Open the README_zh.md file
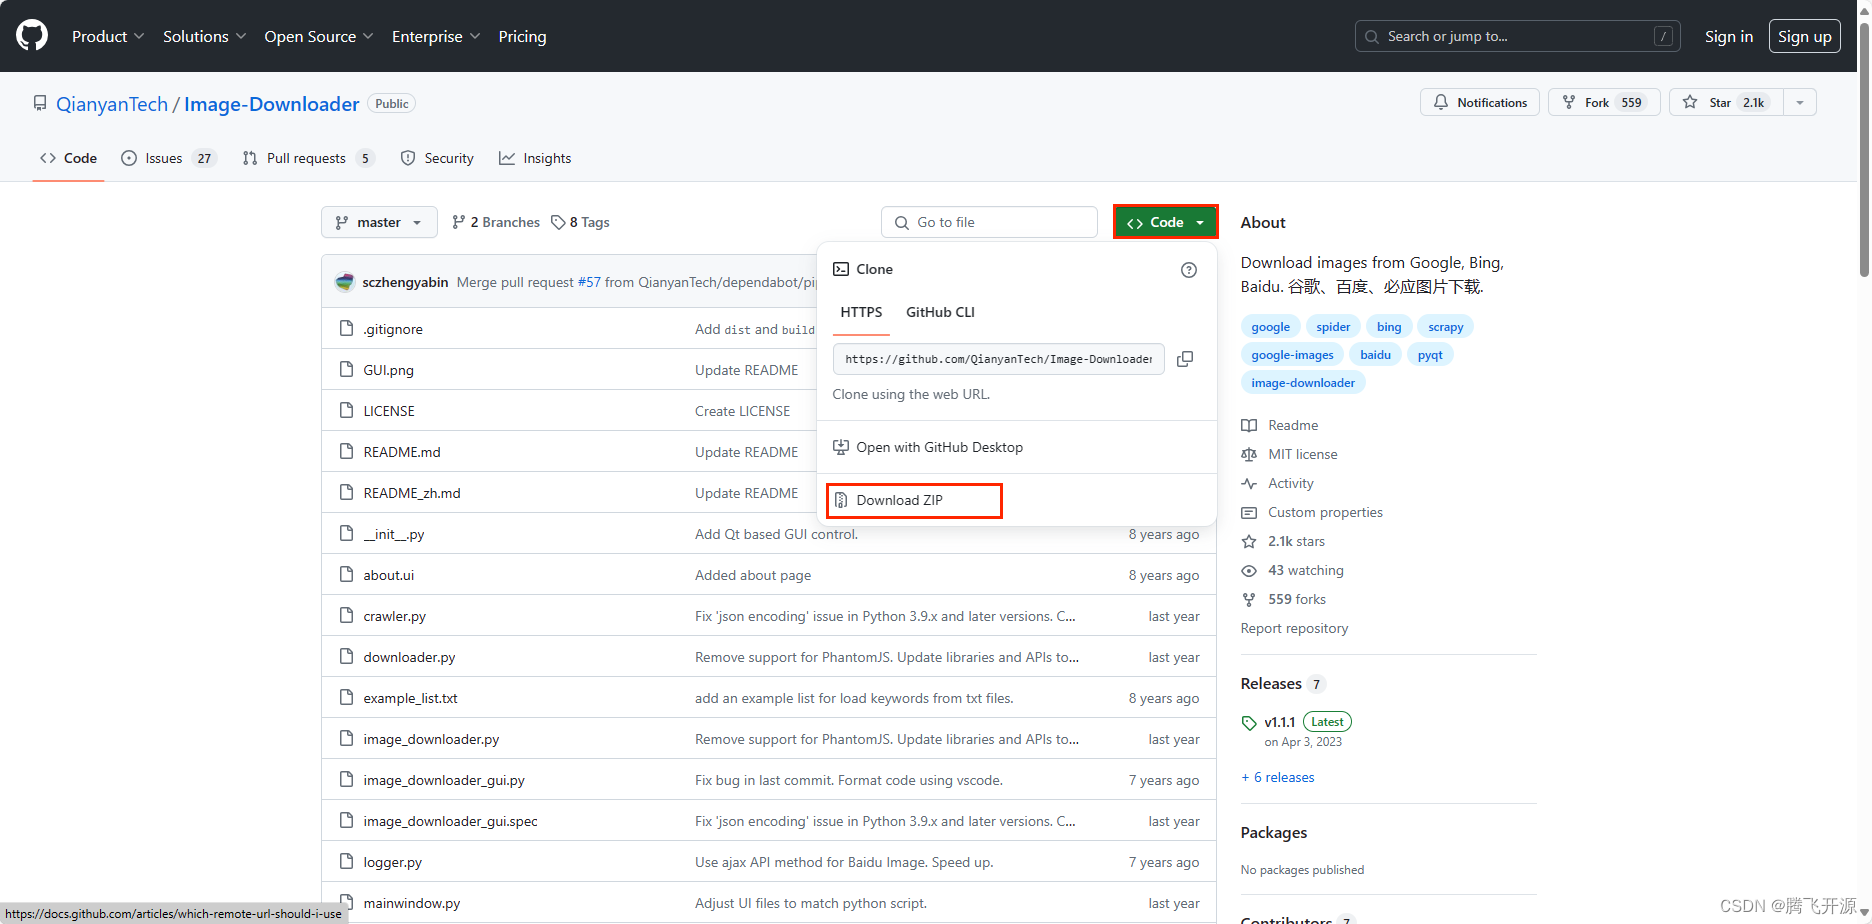The image size is (1872, 924). coord(411,493)
